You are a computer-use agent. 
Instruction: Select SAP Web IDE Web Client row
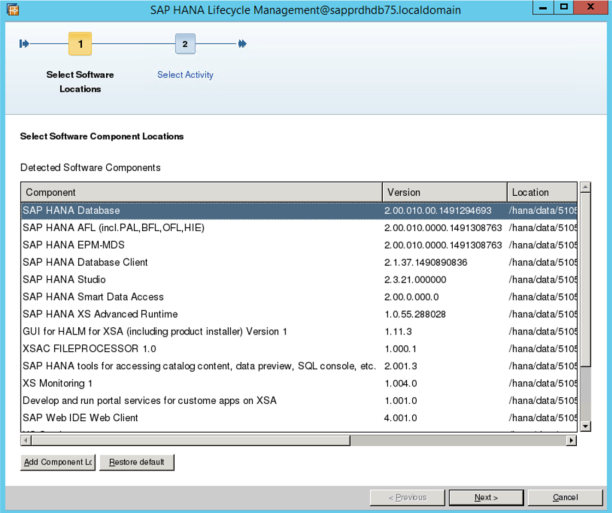(x=299, y=418)
